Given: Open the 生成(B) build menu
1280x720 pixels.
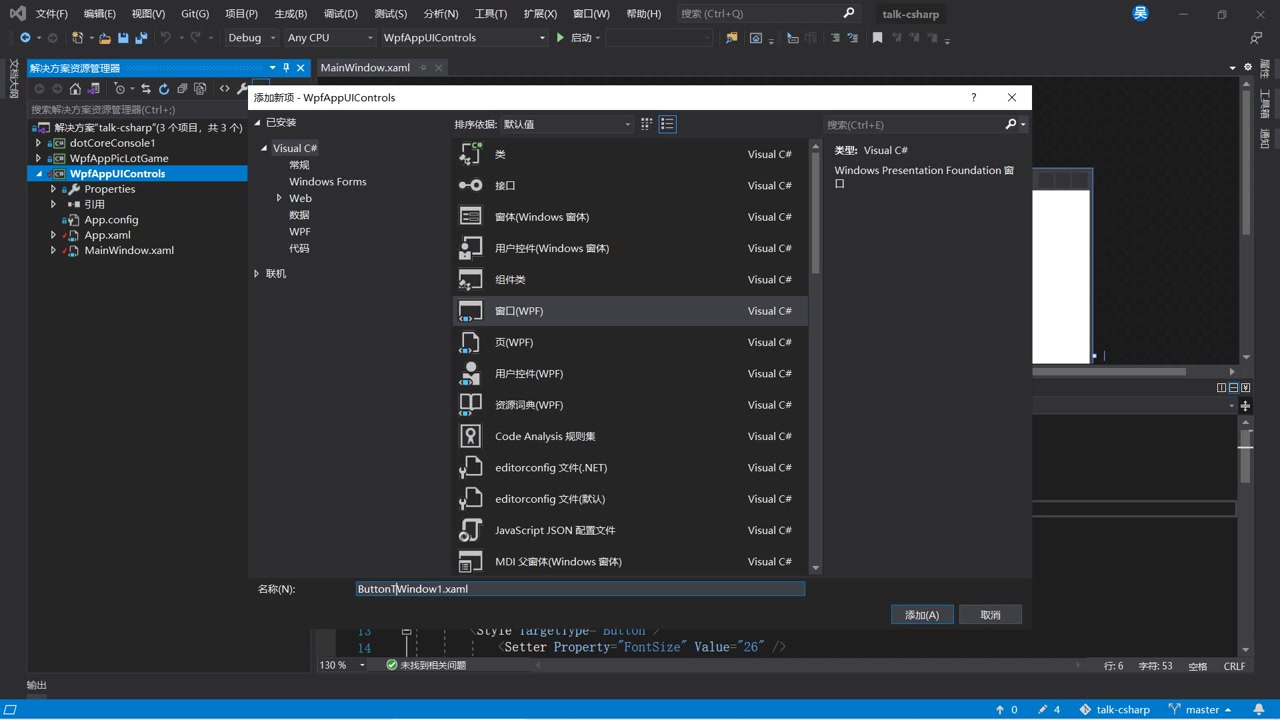Looking at the screenshot, I should point(291,14).
